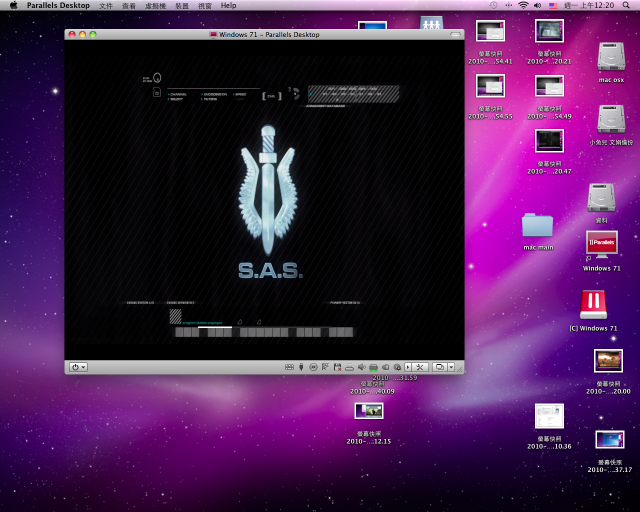Image resolution: width=640 pixels, height=512 pixels.
Task: Open the 查看 menu
Action: point(129,6)
